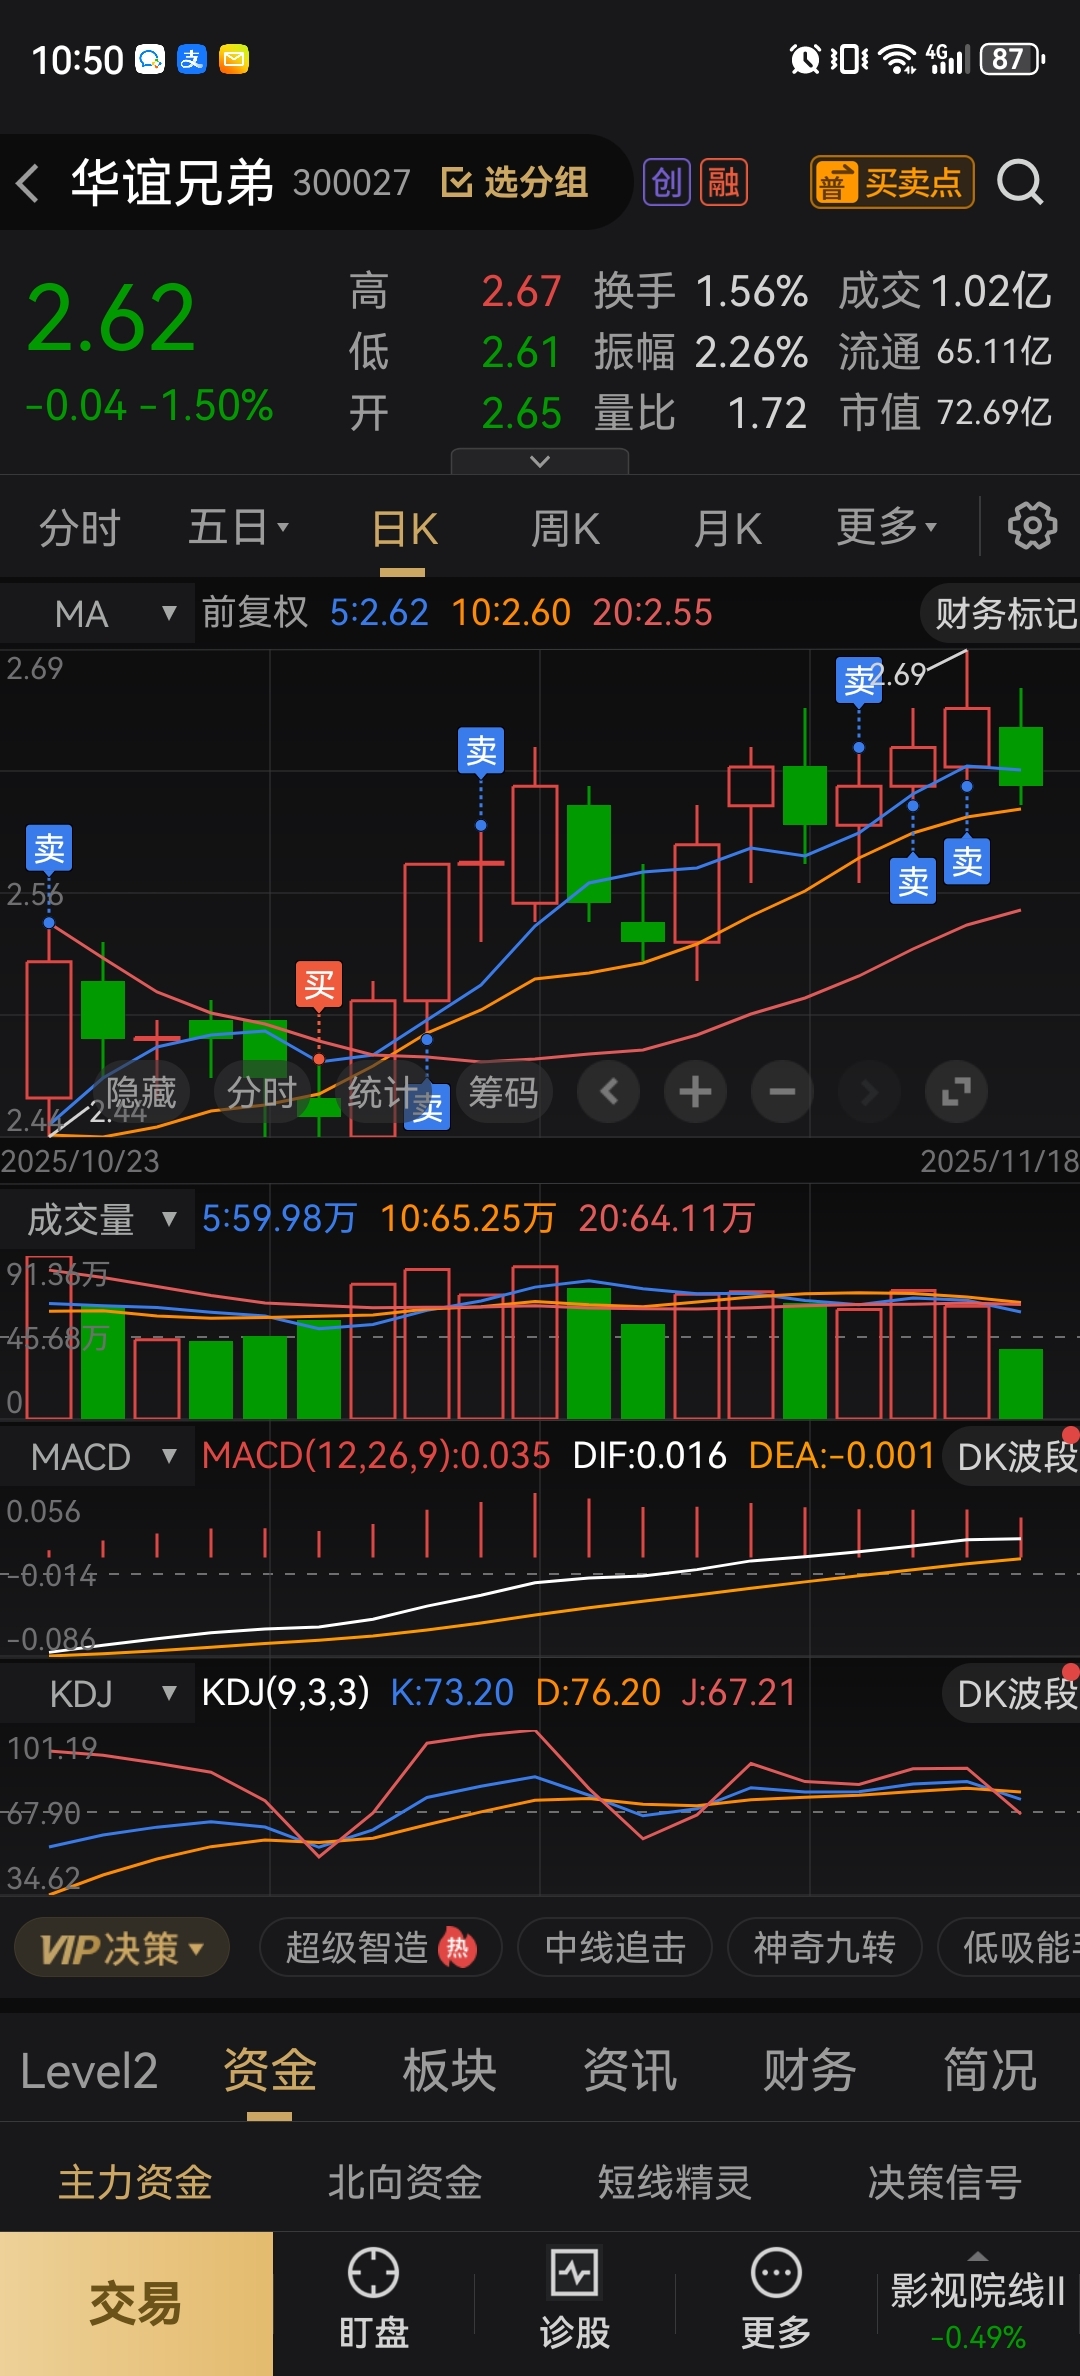Open the 更多 chart periods dropdown
This screenshot has height=2376, width=1080.
pyautogui.click(x=887, y=527)
